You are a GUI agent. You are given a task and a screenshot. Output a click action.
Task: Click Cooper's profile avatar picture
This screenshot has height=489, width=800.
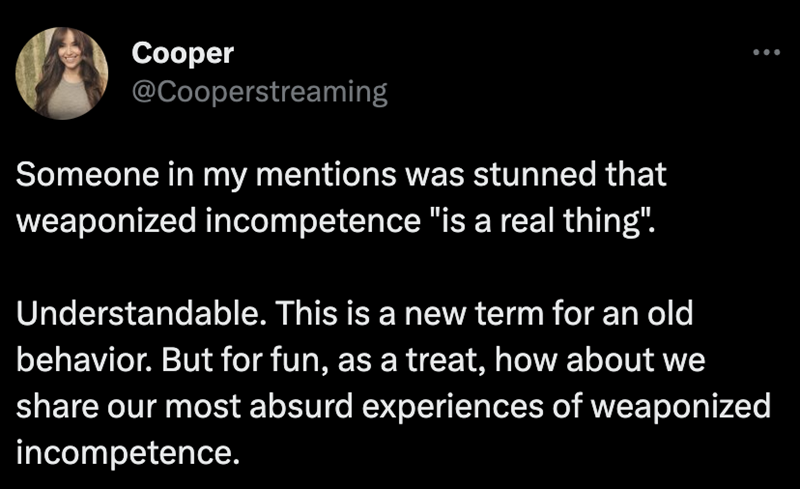[x=60, y=73]
